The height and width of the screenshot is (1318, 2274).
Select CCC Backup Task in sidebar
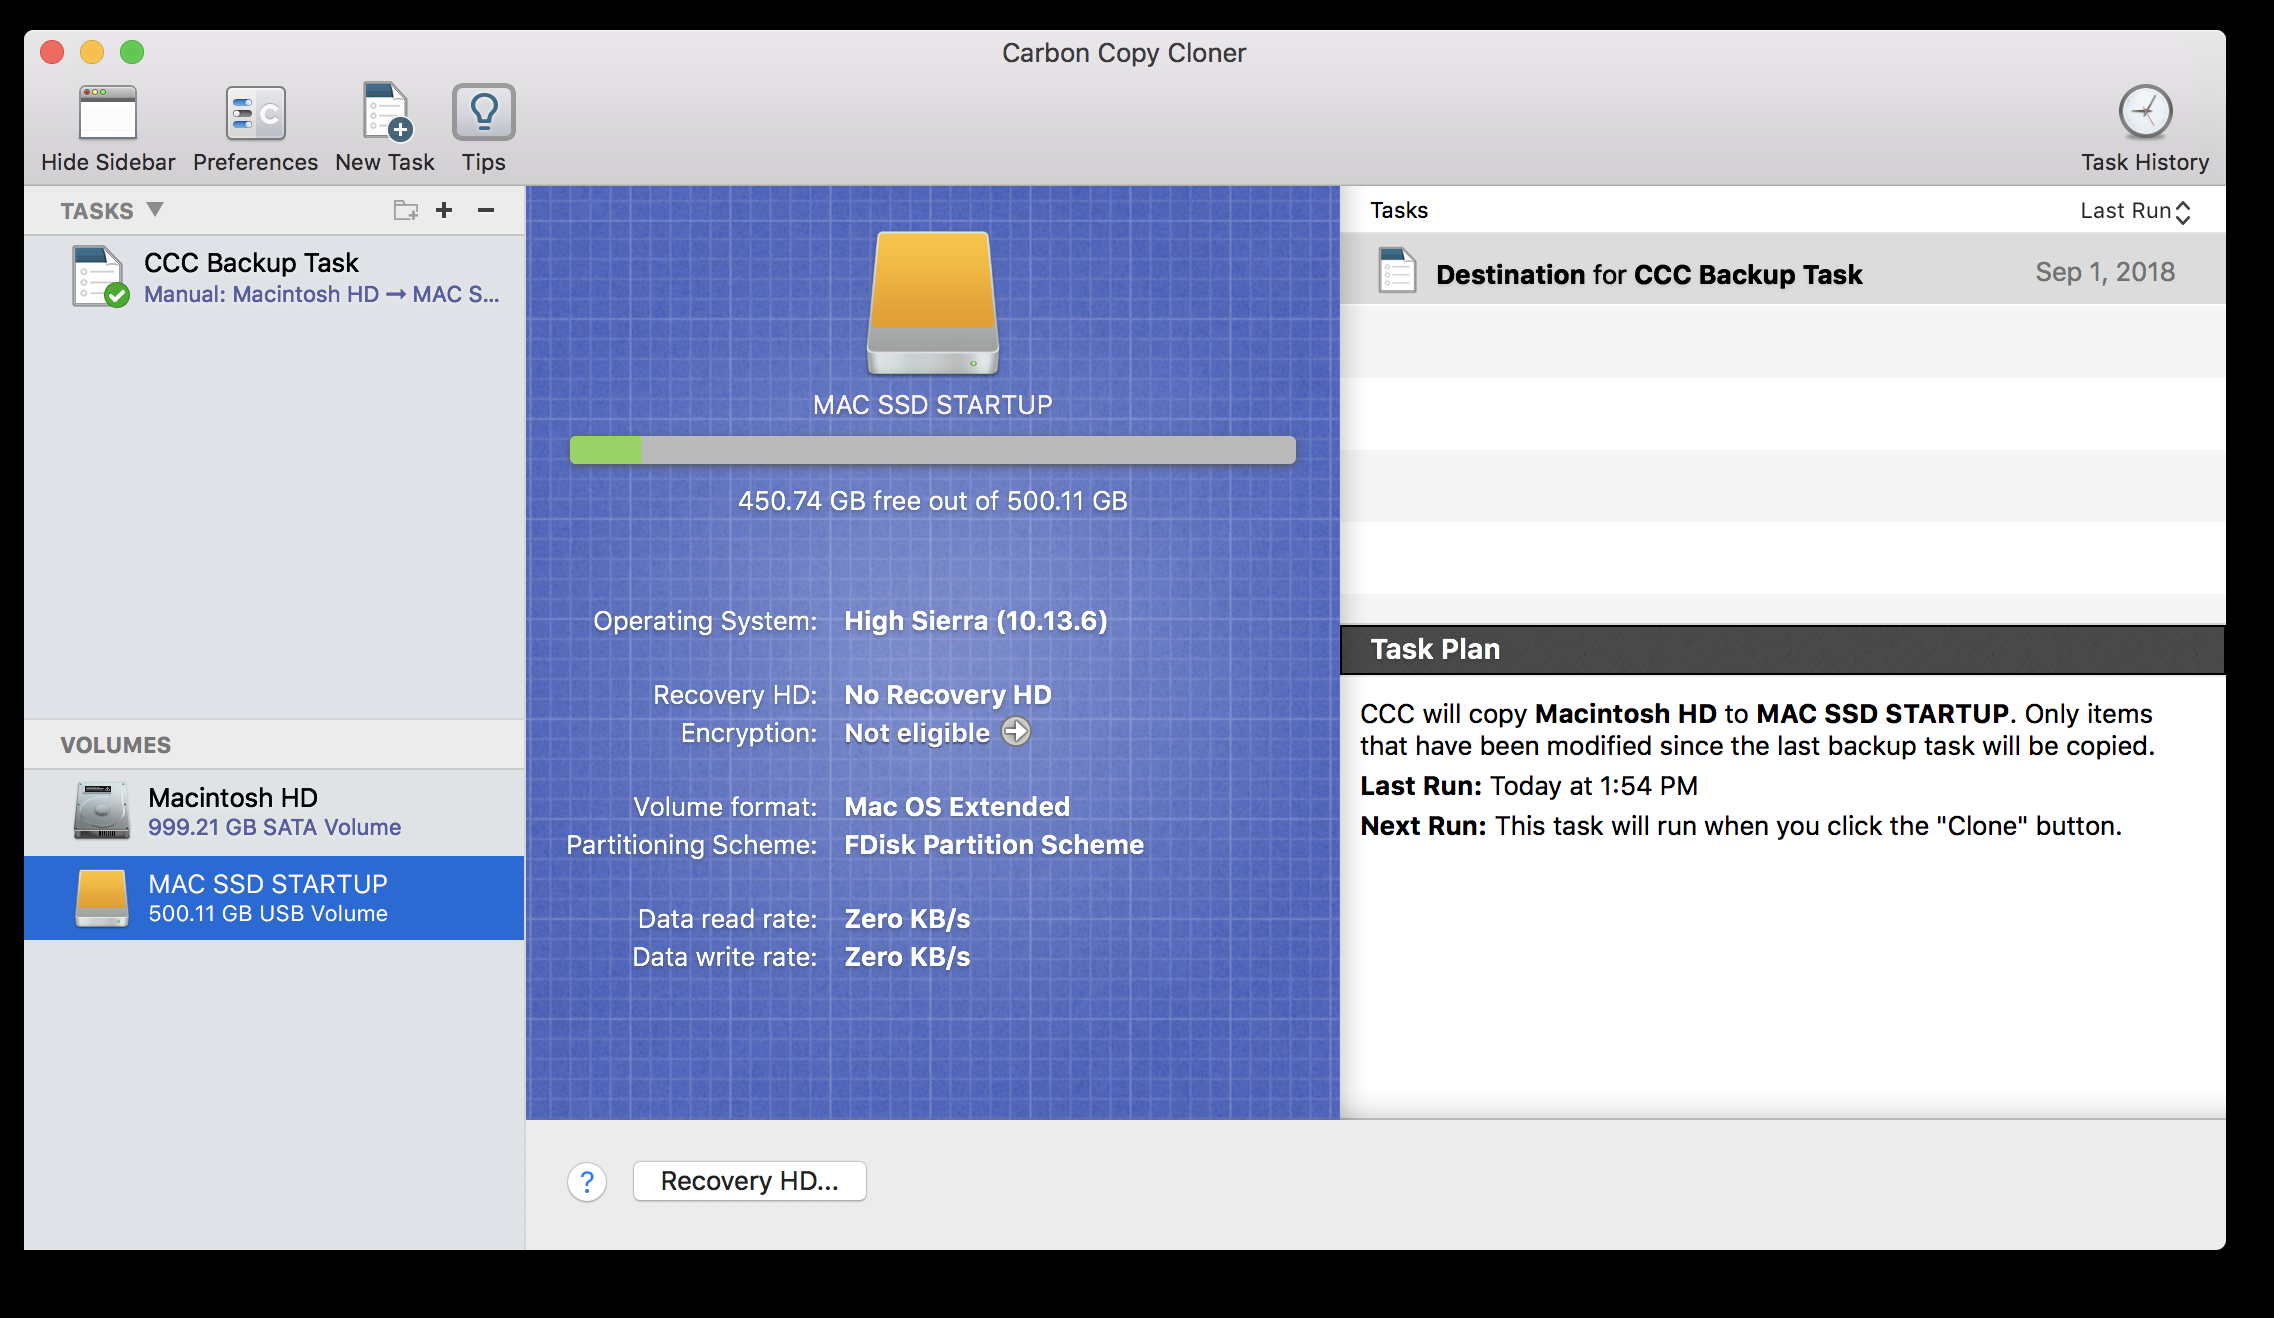click(274, 277)
